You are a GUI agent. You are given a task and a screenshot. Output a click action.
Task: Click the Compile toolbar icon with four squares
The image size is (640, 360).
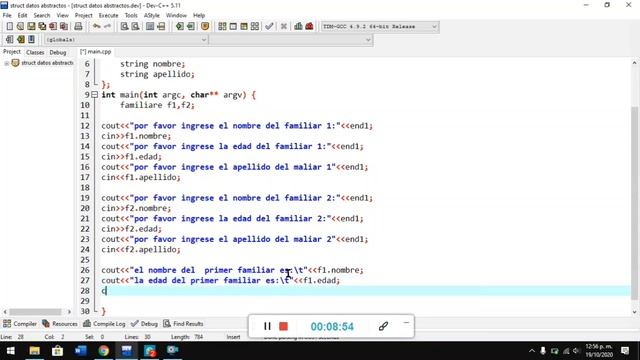[x=222, y=27]
